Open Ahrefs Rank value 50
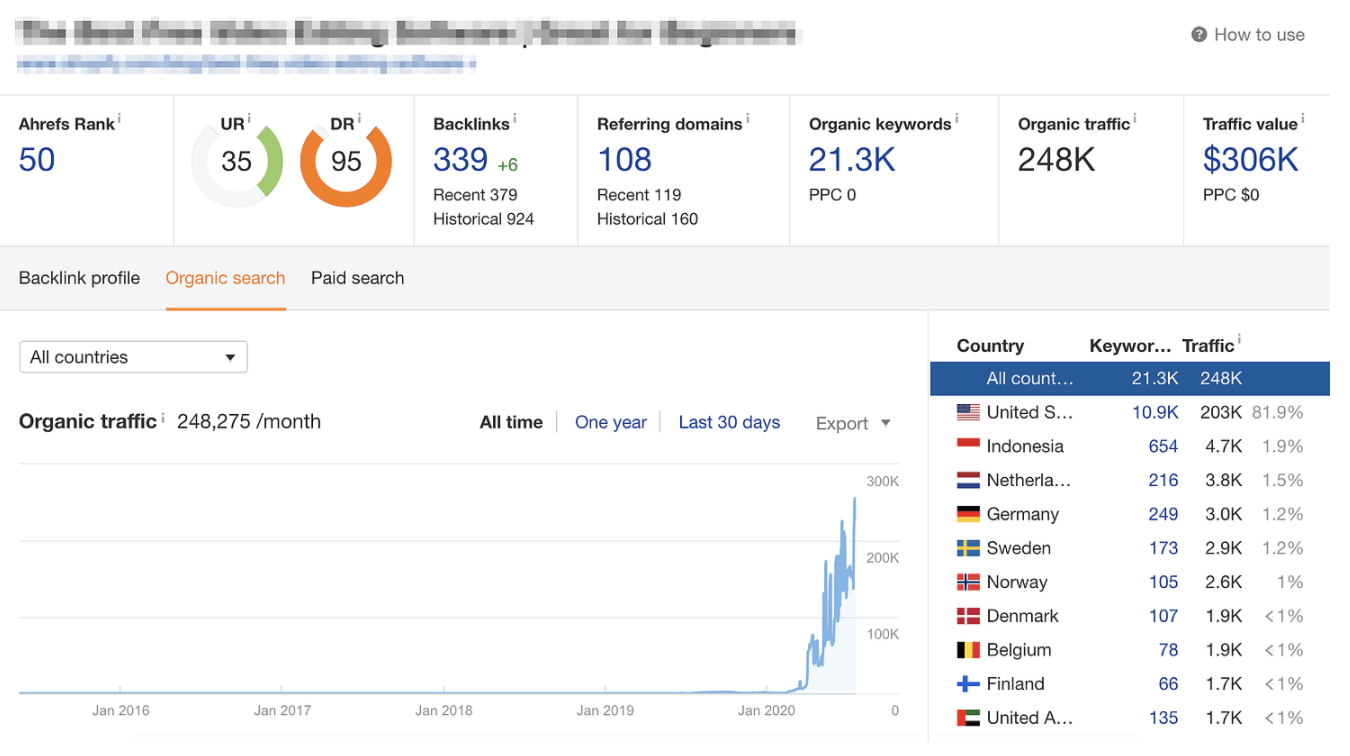The image size is (1350, 756). point(37,160)
